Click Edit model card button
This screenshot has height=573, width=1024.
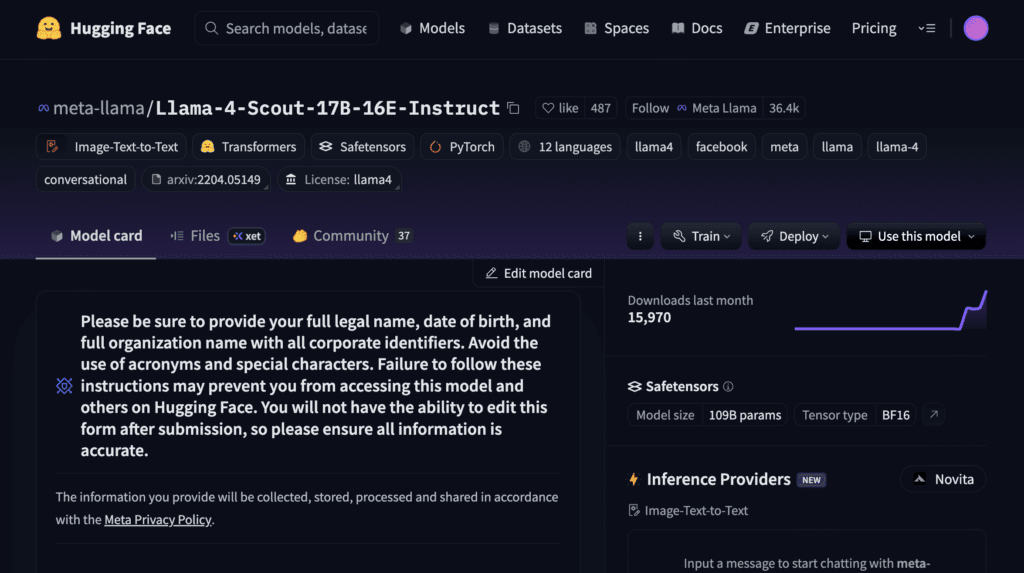[x=538, y=274]
